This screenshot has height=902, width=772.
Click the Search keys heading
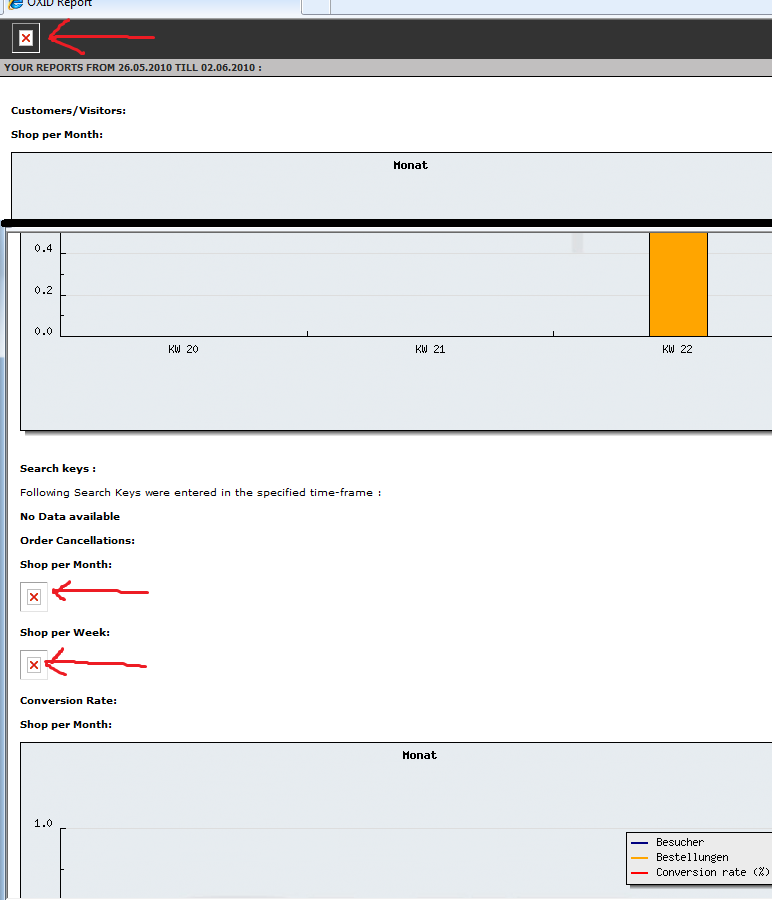[58, 468]
